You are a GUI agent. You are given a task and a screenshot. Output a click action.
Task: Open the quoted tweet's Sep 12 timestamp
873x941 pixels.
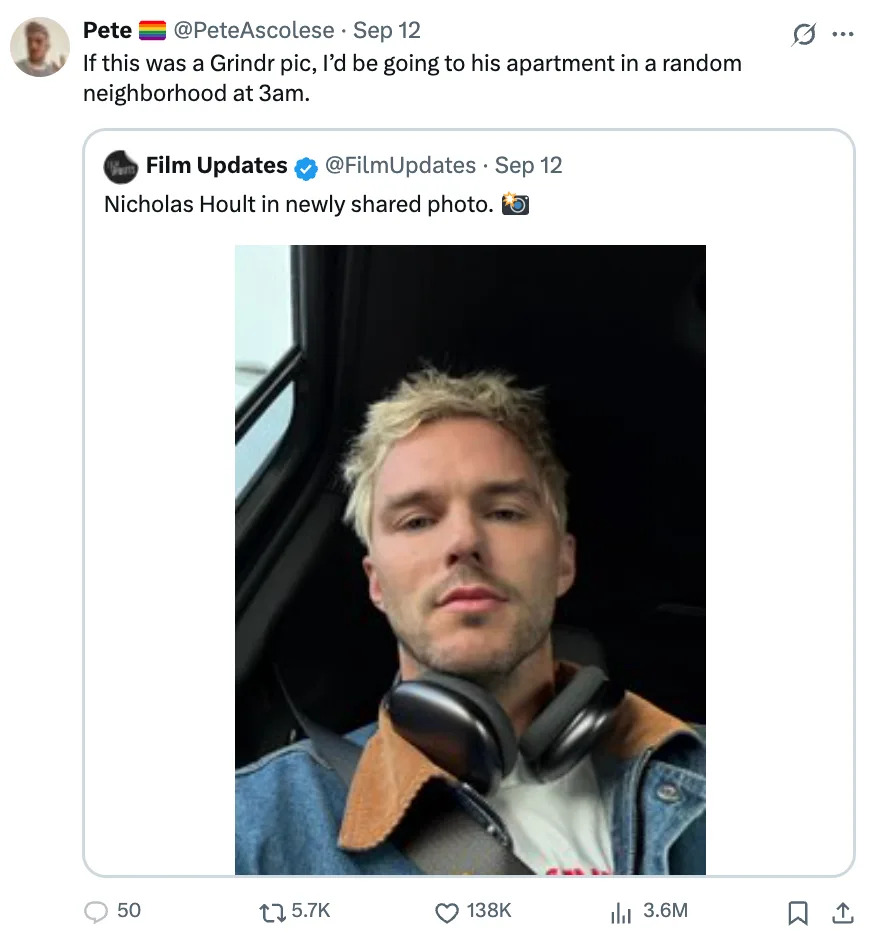(x=529, y=165)
